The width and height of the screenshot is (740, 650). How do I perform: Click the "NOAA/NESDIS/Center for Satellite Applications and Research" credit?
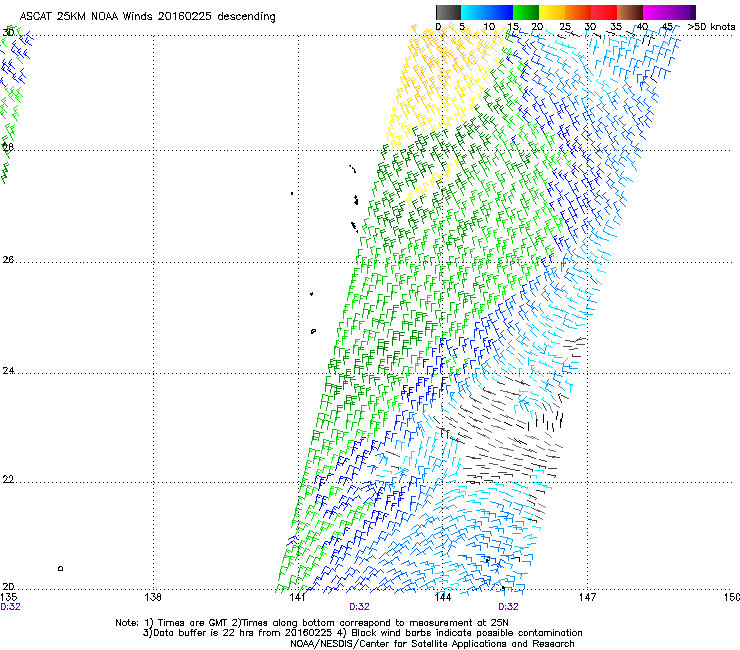pyautogui.click(x=432, y=644)
